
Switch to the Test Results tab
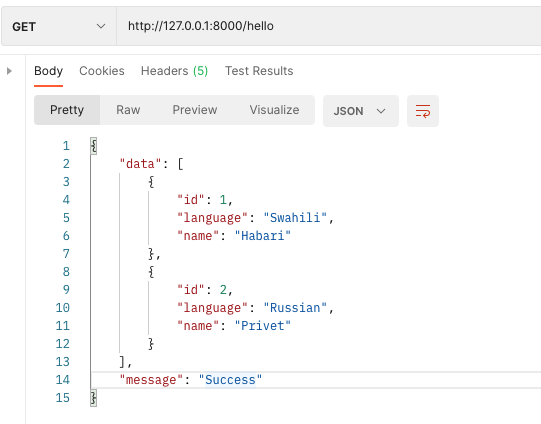(x=259, y=71)
